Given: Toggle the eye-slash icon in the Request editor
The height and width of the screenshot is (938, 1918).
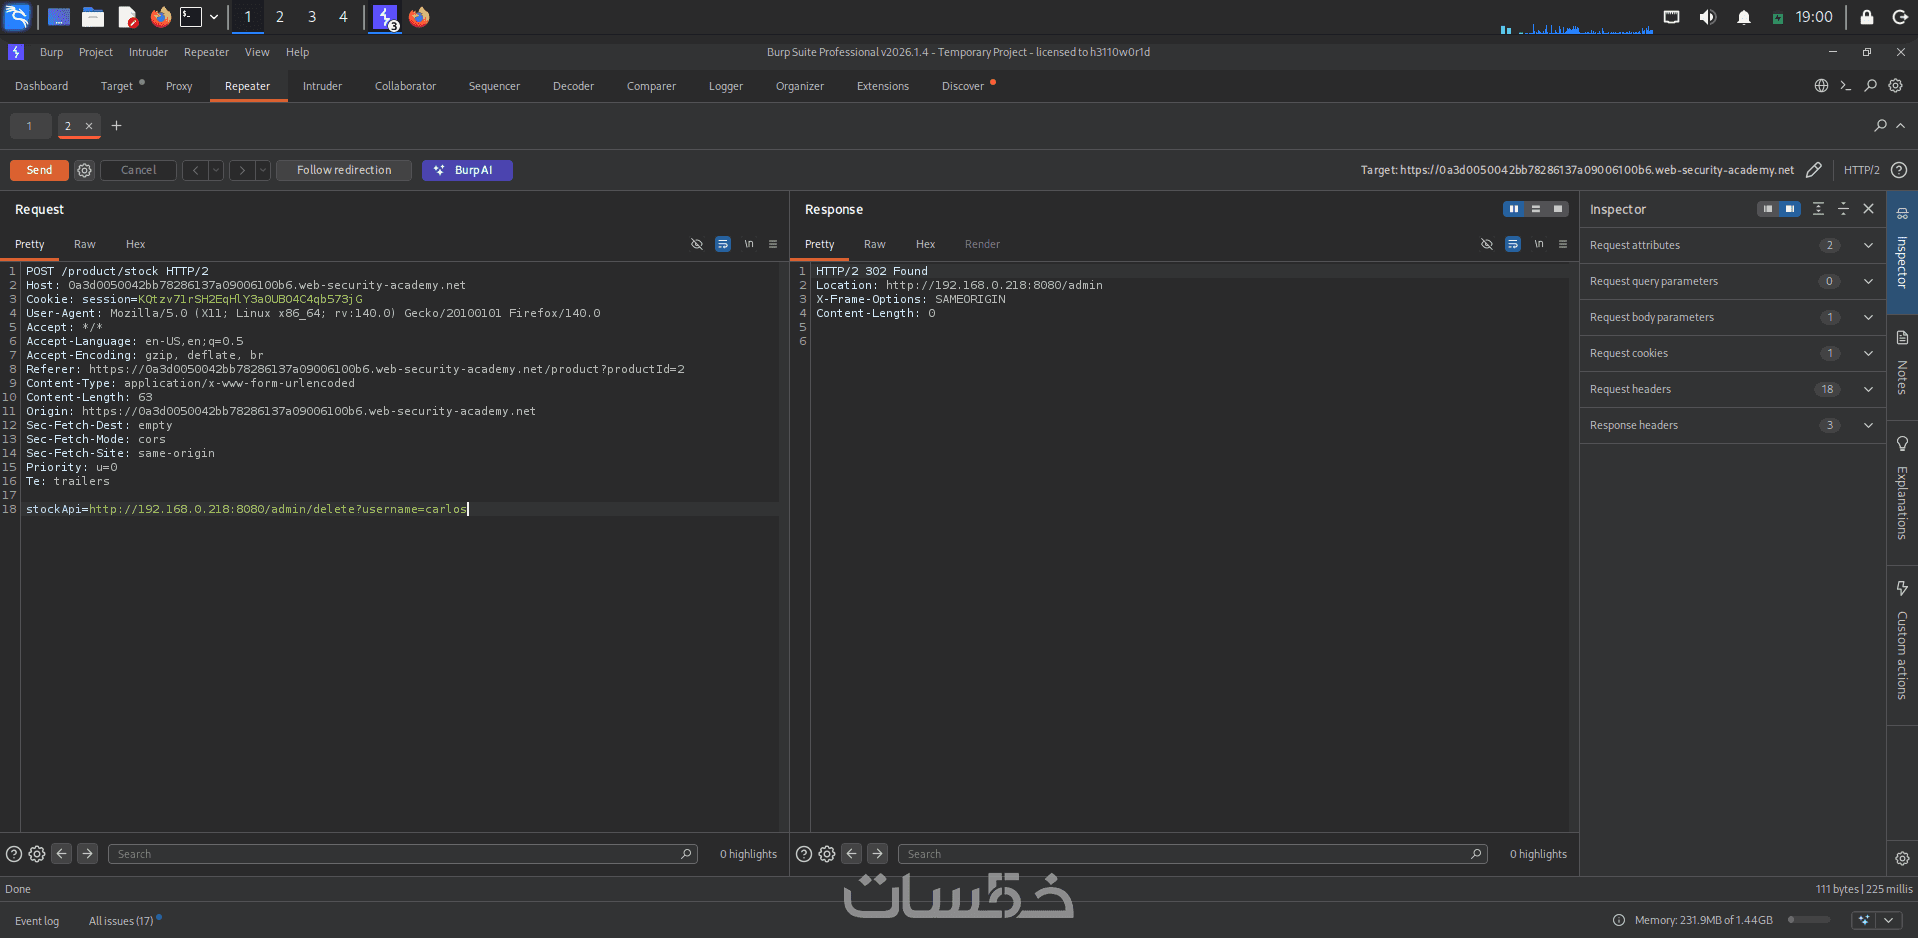Looking at the screenshot, I should pyautogui.click(x=697, y=244).
